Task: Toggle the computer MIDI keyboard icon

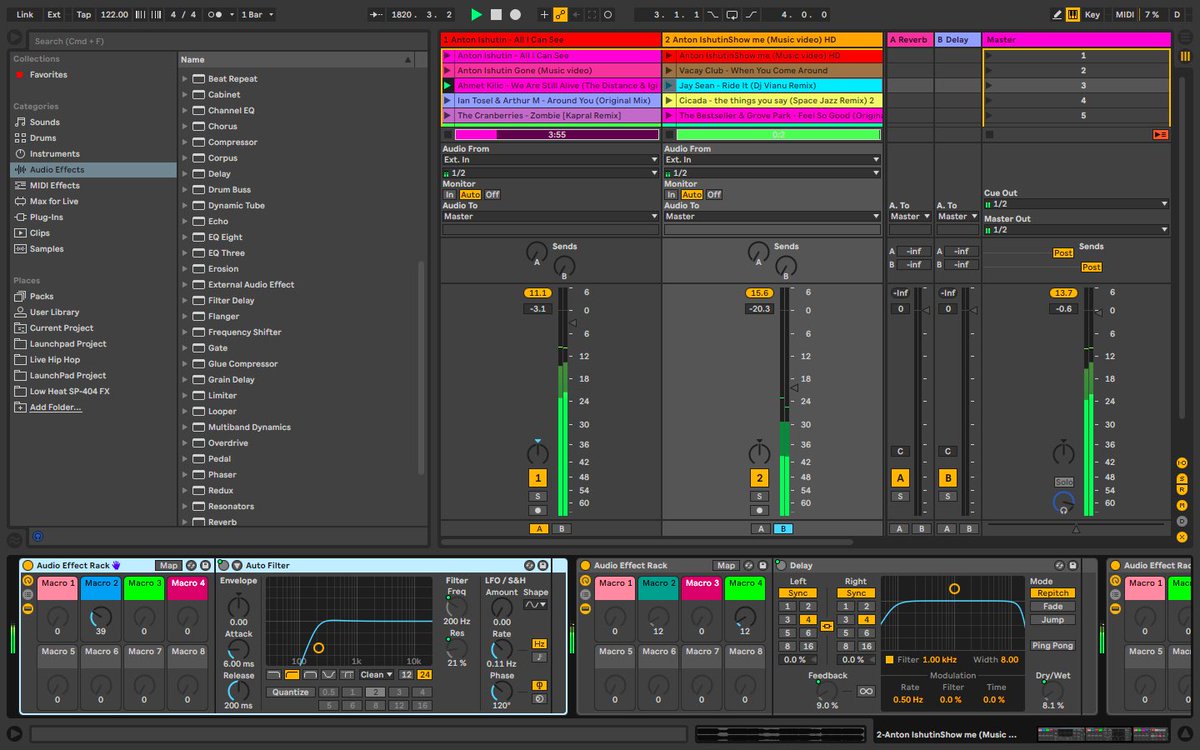Action: click(1072, 15)
